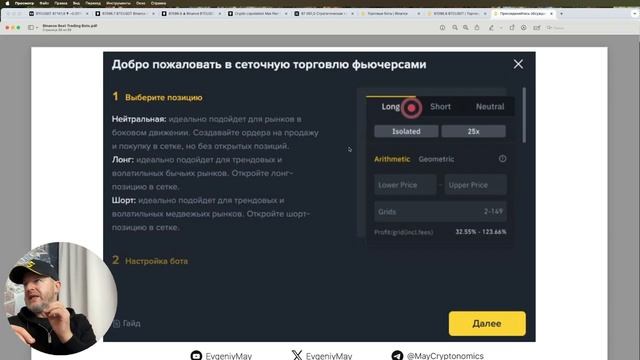Viewport: 640px width, 360px height.
Task: Click the 25x leverage button
Action: coord(473,131)
